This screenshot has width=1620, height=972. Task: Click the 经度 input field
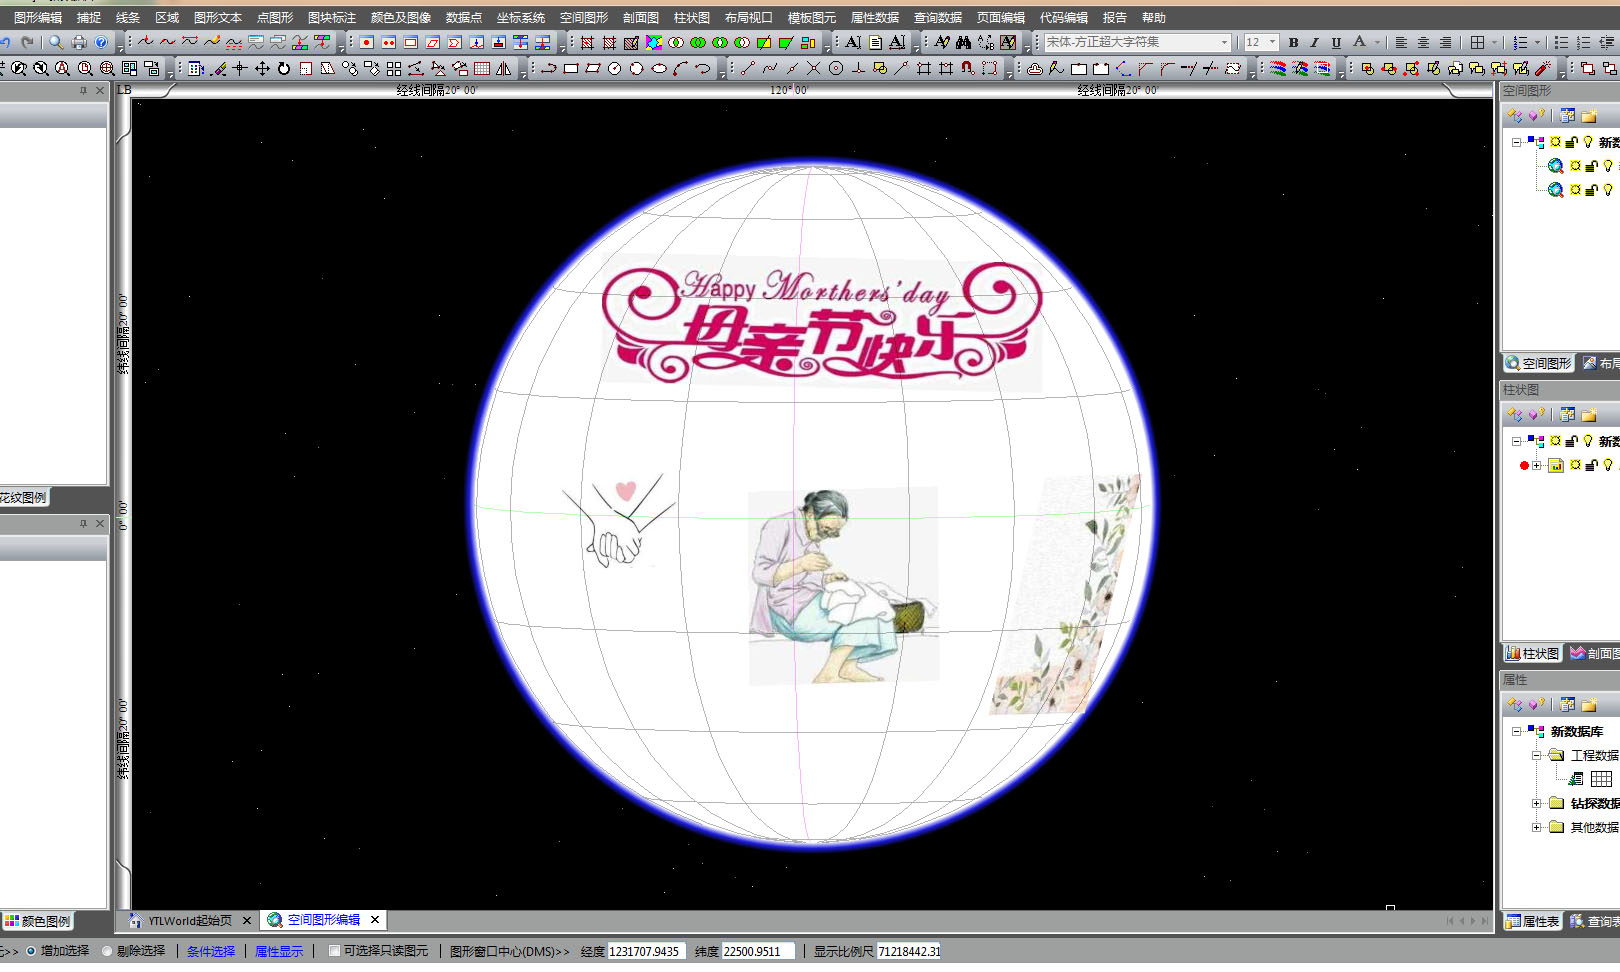point(646,951)
